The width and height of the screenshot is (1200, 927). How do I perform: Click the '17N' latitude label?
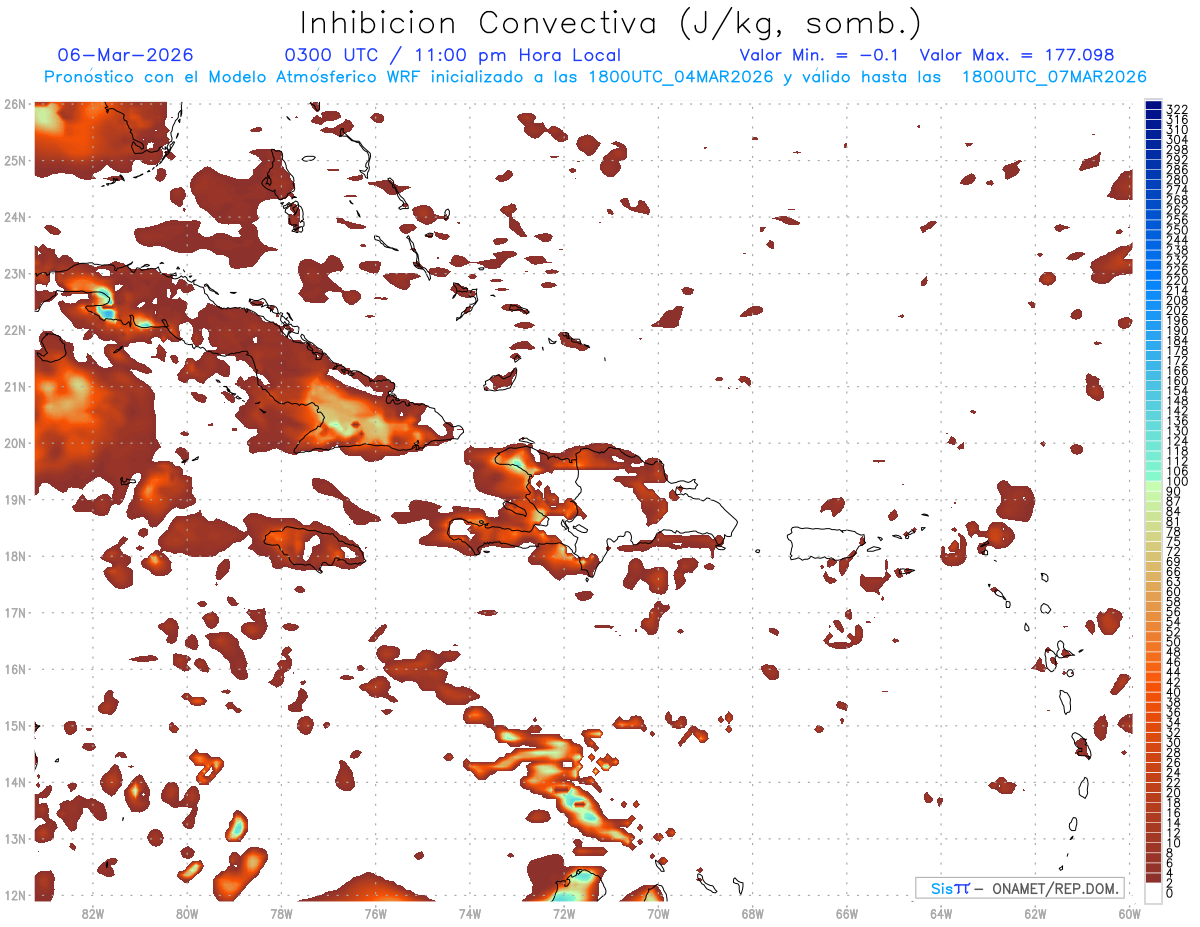pyautogui.click(x=15, y=612)
